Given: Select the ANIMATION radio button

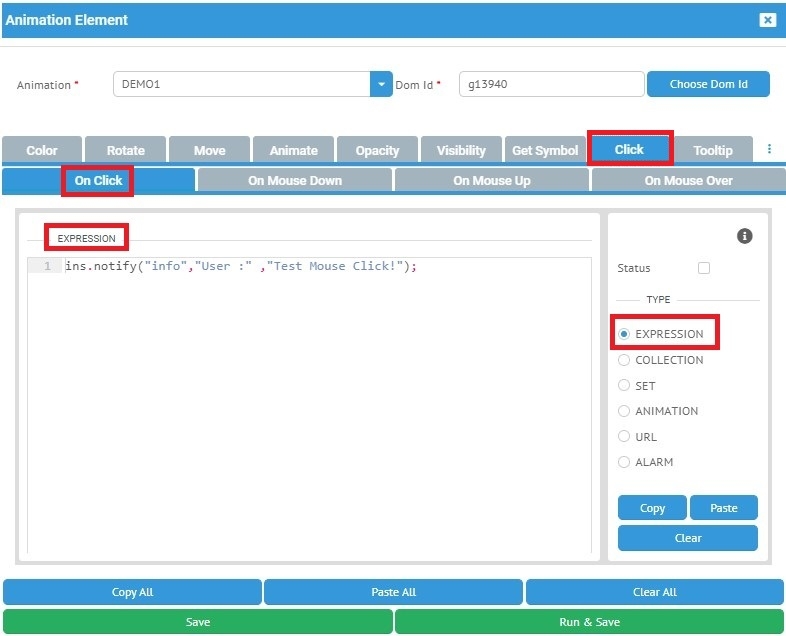Looking at the screenshot, I should click(625, 411).
